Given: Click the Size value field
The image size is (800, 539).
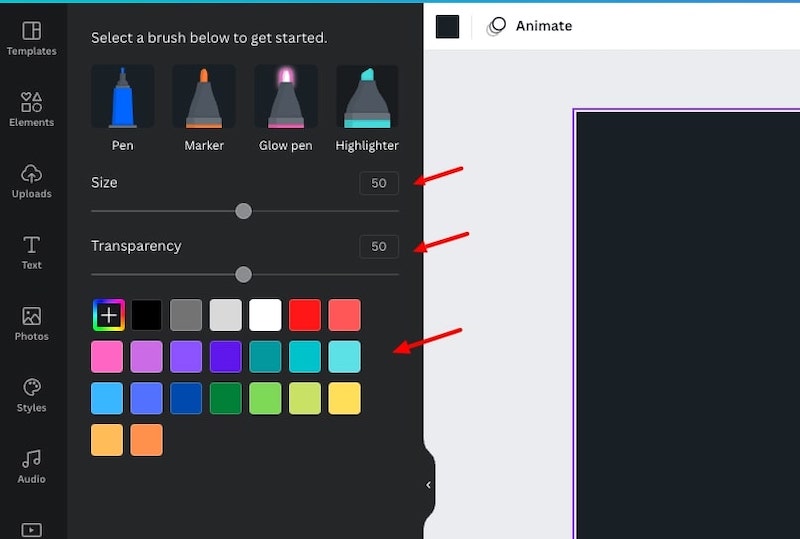Looking at the screenshot, I should pos(379,183).
